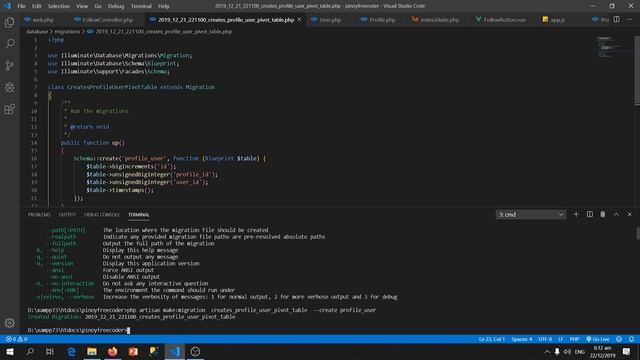Open the Go menu
Screen dimensions: 640x360
tap(98, 6)
